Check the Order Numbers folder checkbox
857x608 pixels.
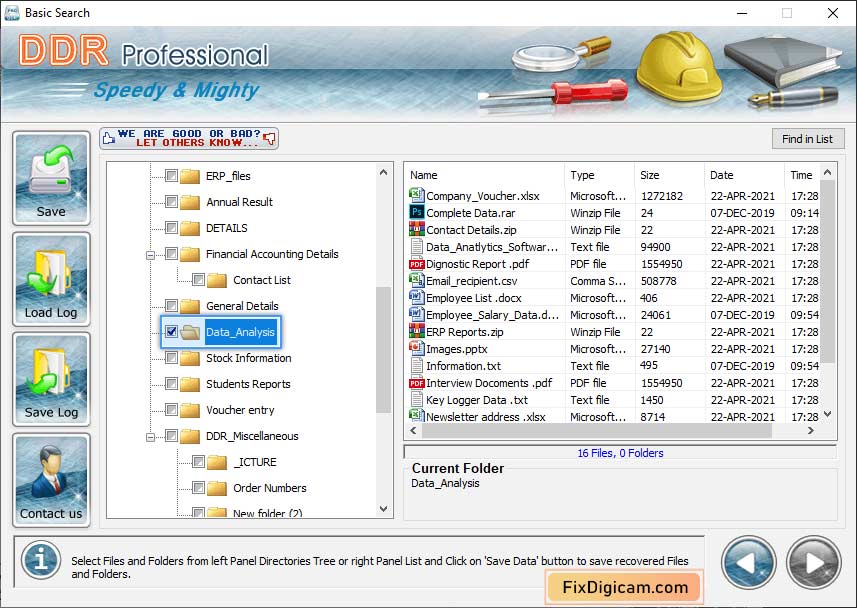[x=198, y=488]
